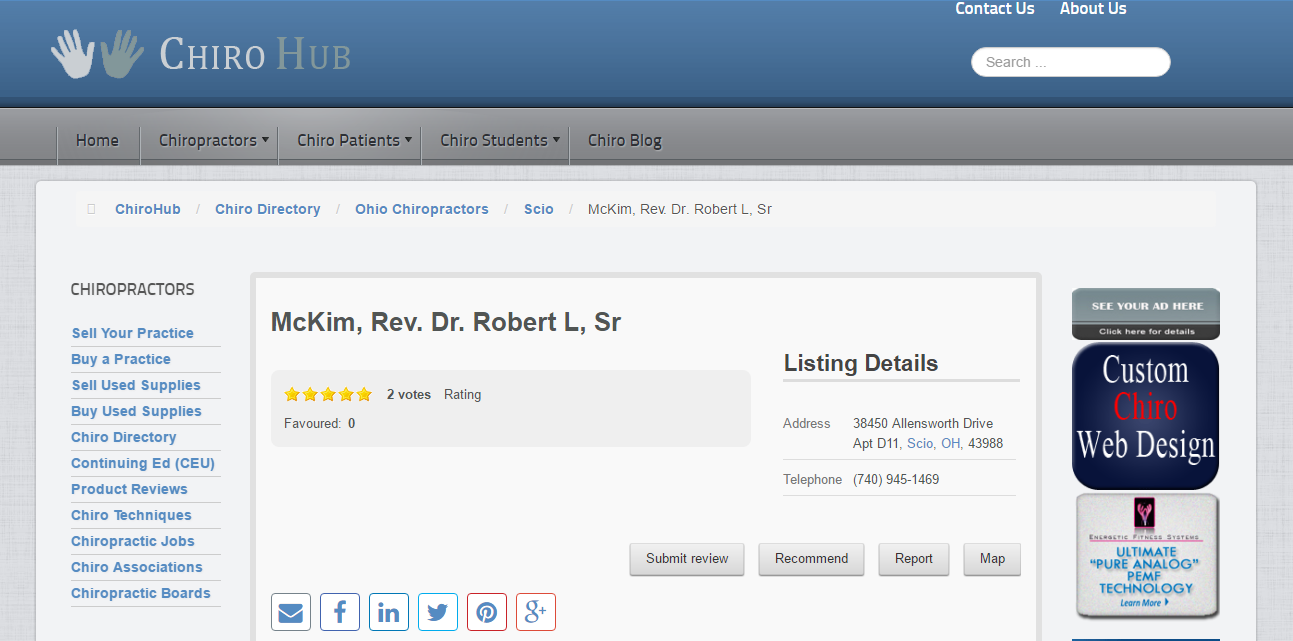Viewport: 1293px width, 641px height.
Task: Click OH link in address
Action: (950, 443)
